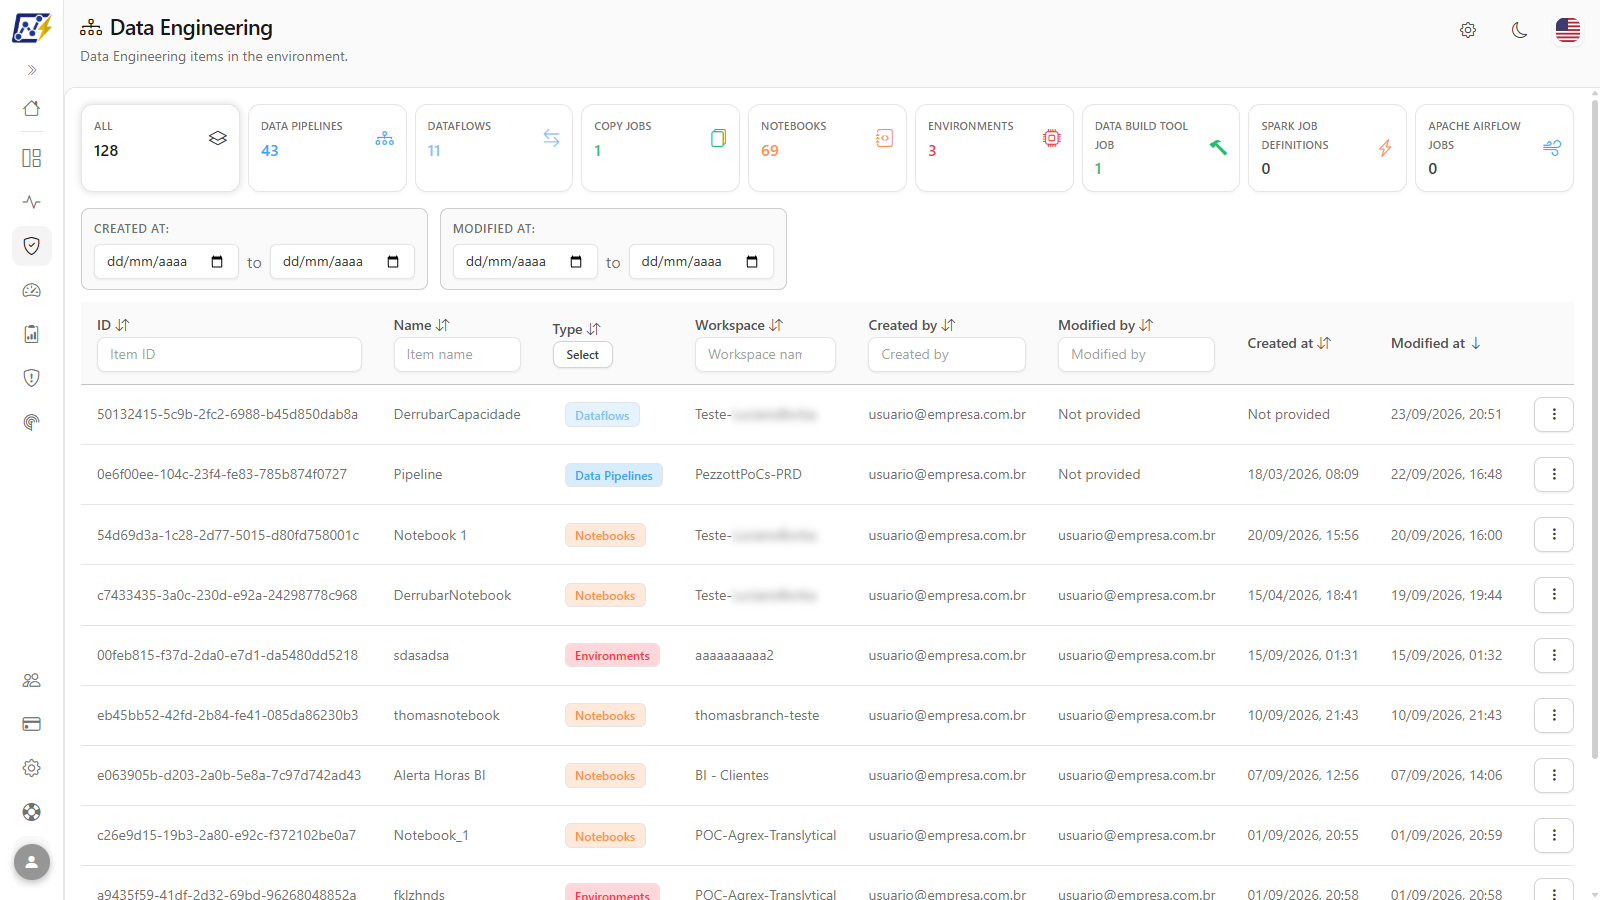Open the Created At start date picker

pyautogui.click(x=217, y=262)
